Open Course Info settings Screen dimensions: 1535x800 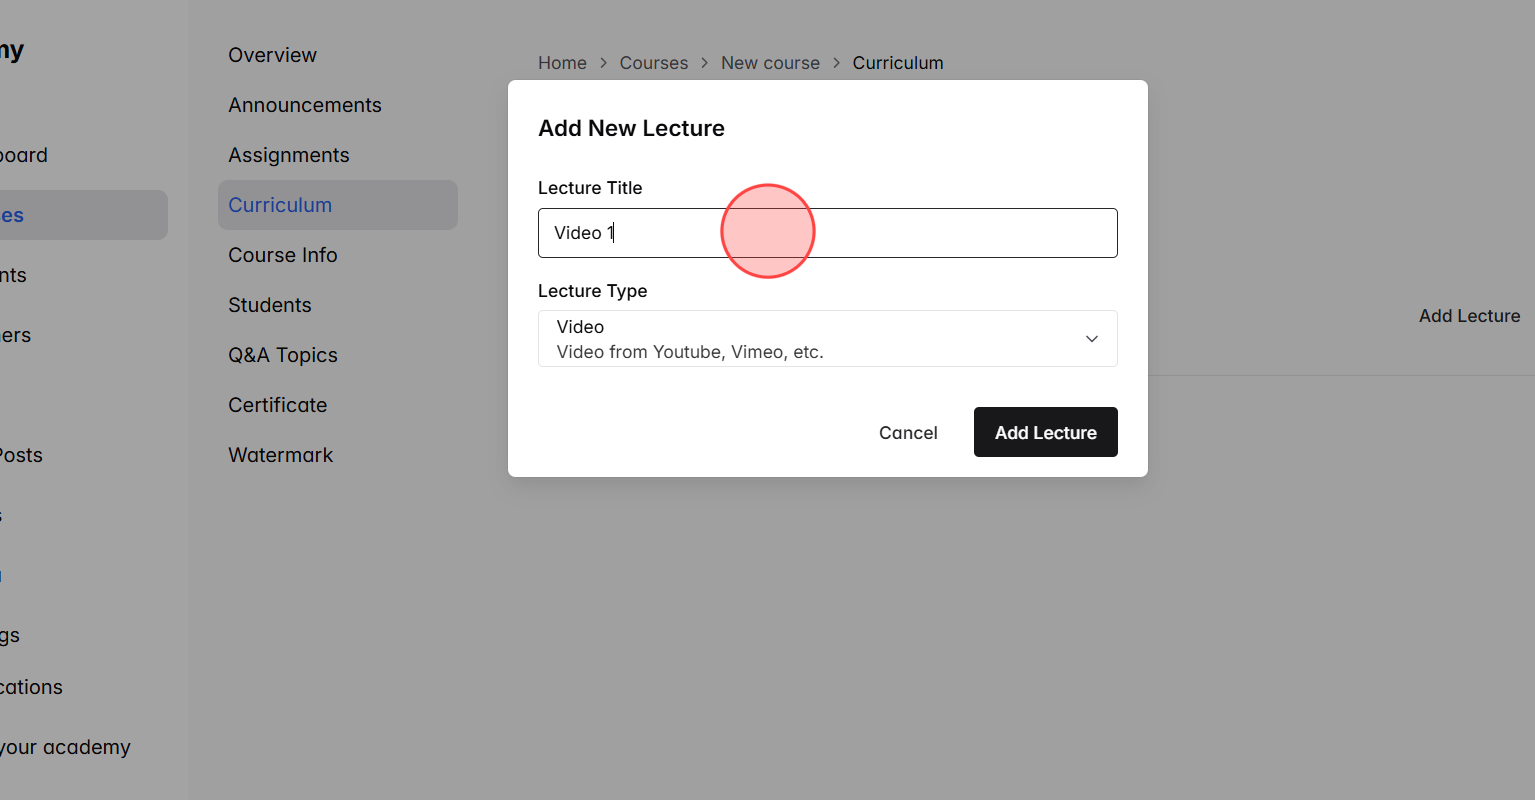282,254
